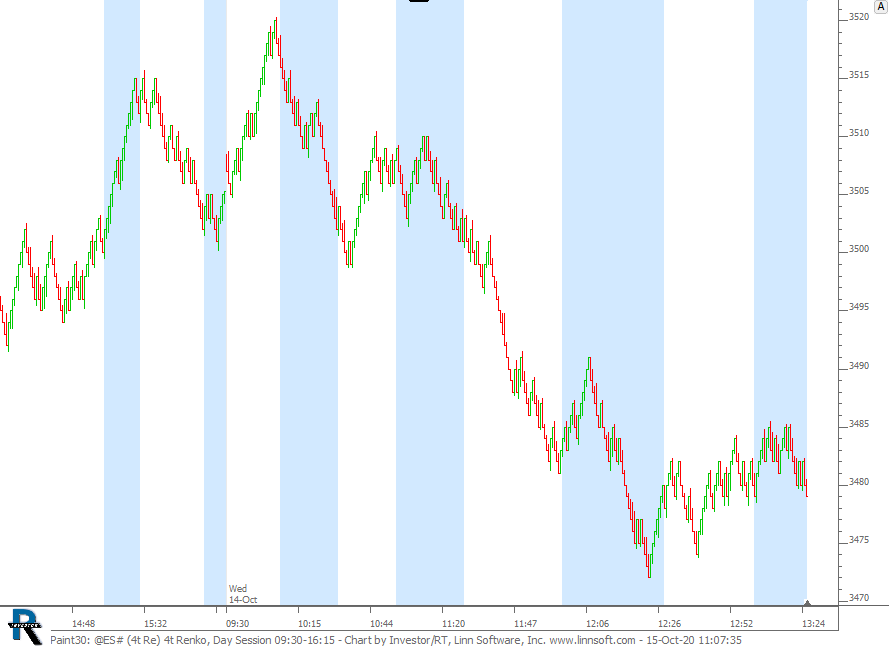Click the 3520 price axis label
The width and height of the screenshot is (889, 647).
858,17
